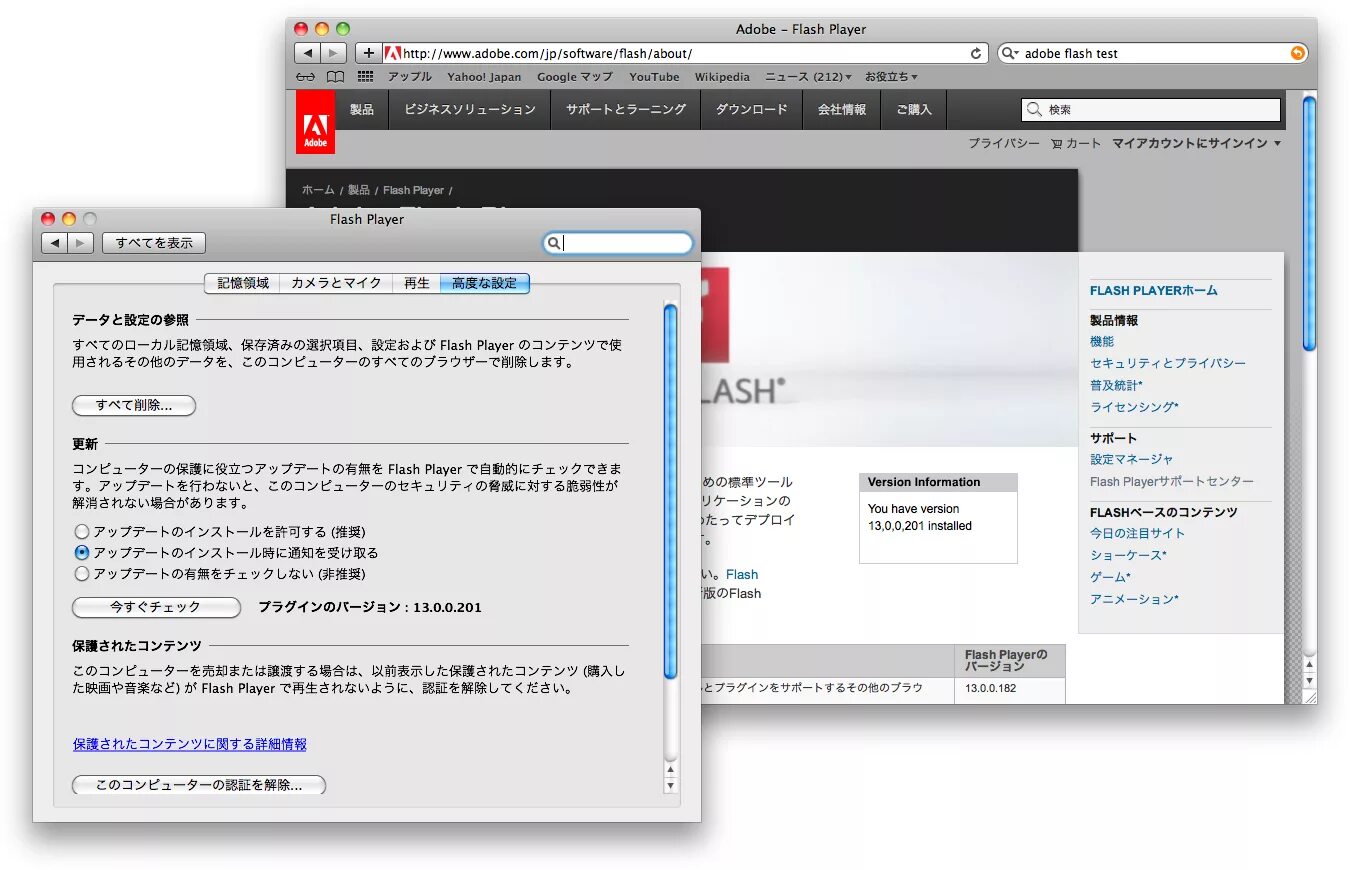This screenshot has width=1350, height=870.
Task: Click the magnifier icon in Safari search field
Action: coord(1010,53)
